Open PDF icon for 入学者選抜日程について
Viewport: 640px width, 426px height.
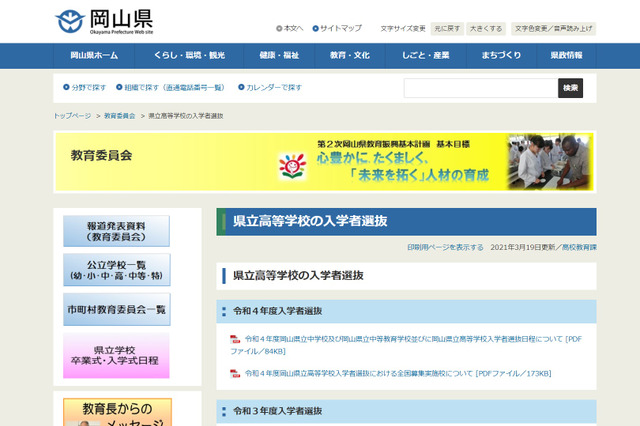(235, 339)
